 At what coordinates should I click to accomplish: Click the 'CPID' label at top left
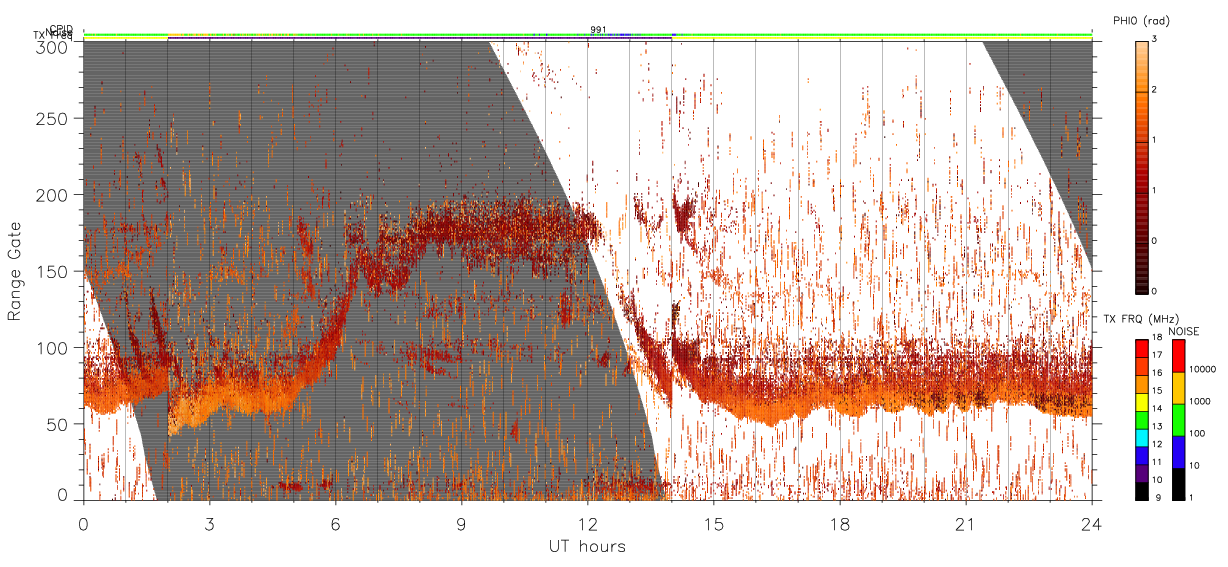tap(61, 30)
